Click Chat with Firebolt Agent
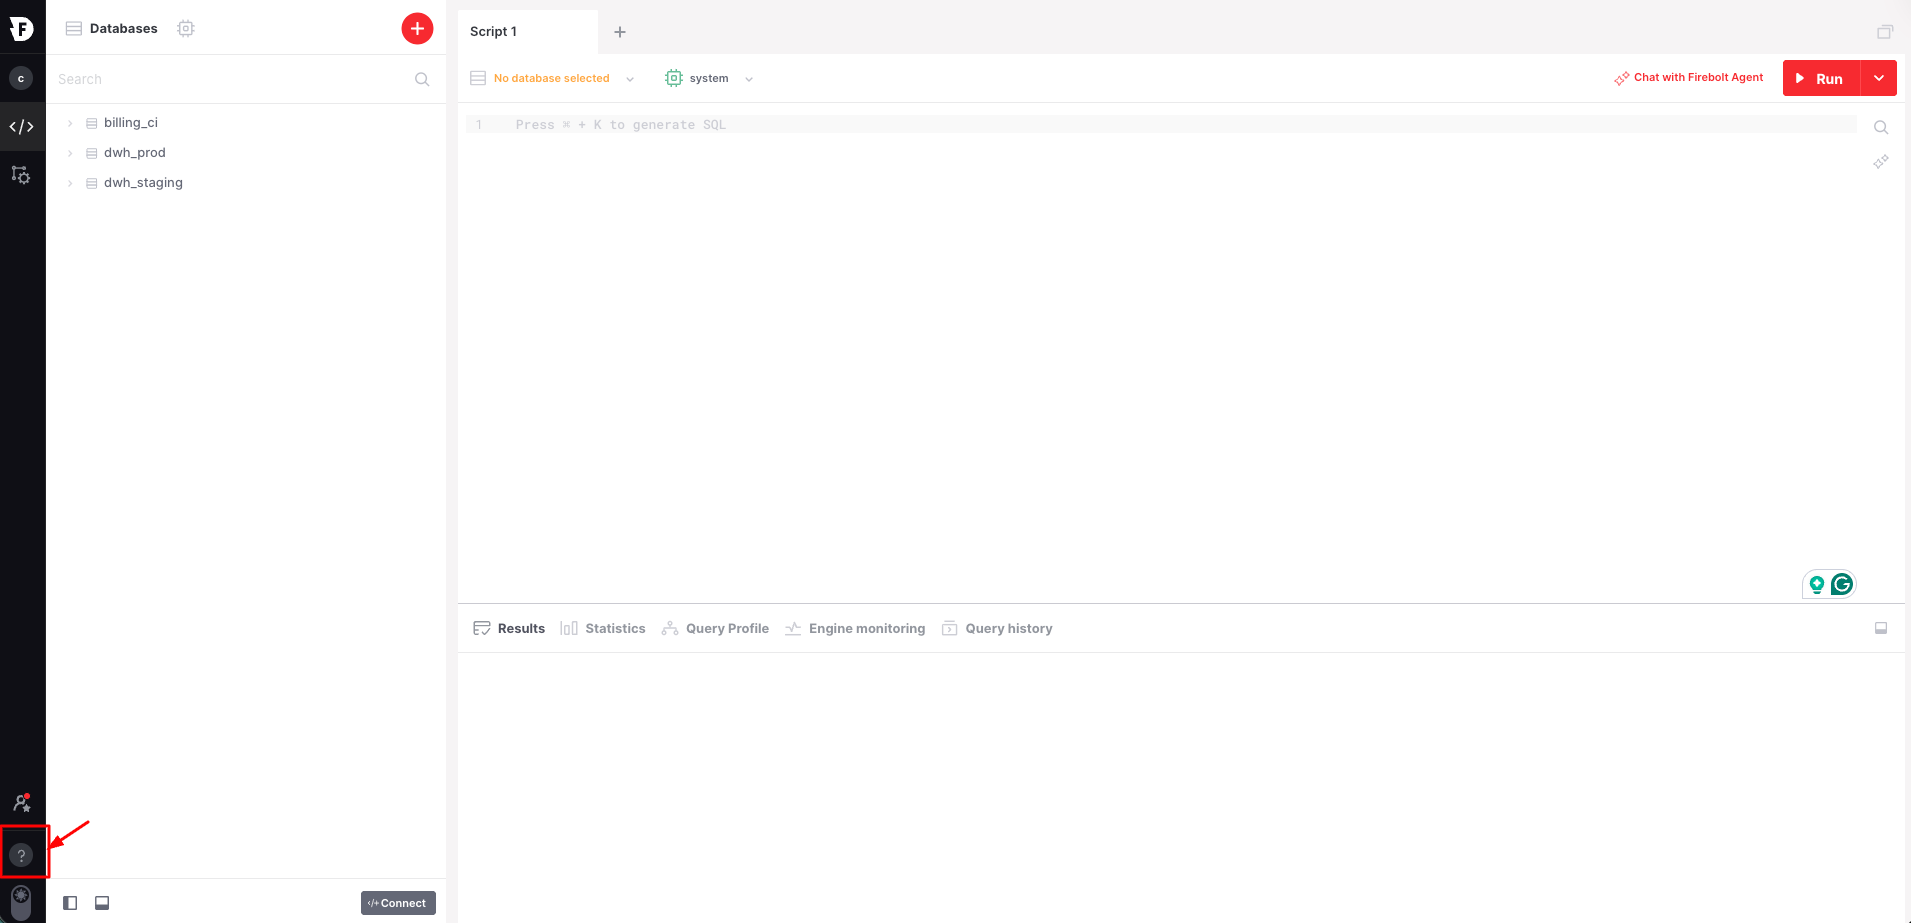This screenshot has height=923, width=1911. (1697, 77)
